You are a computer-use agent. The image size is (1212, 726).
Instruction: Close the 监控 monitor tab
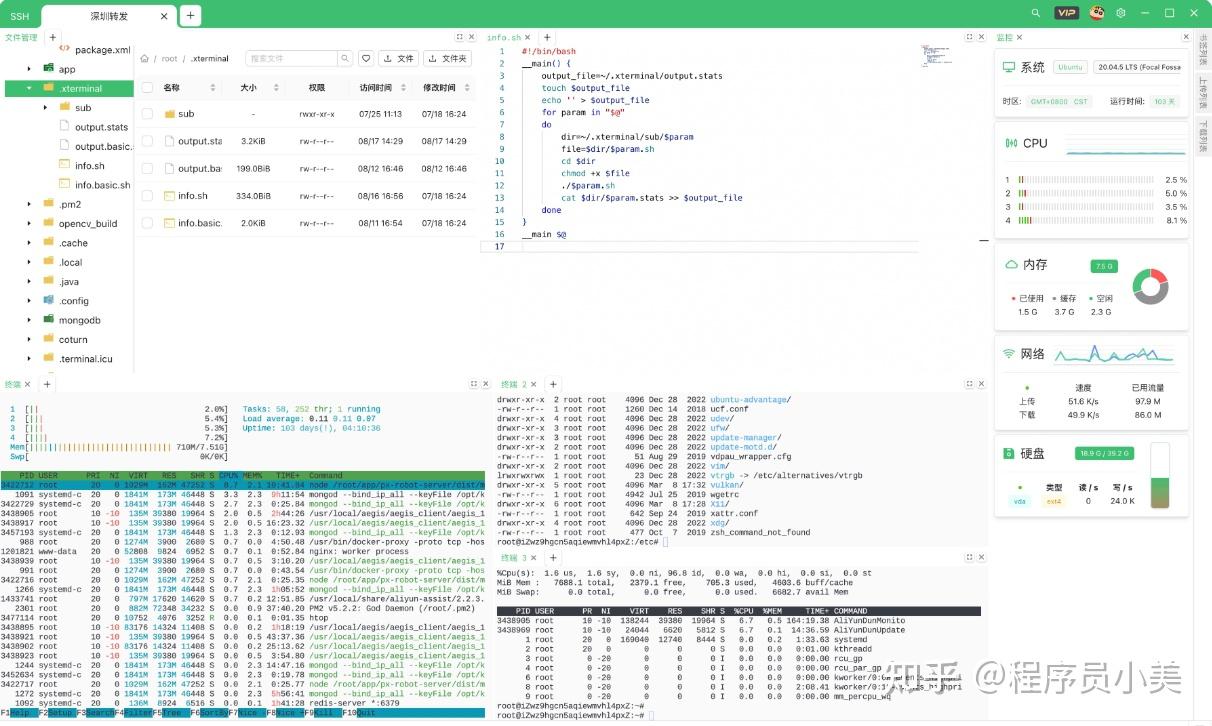click(1021, 37)
